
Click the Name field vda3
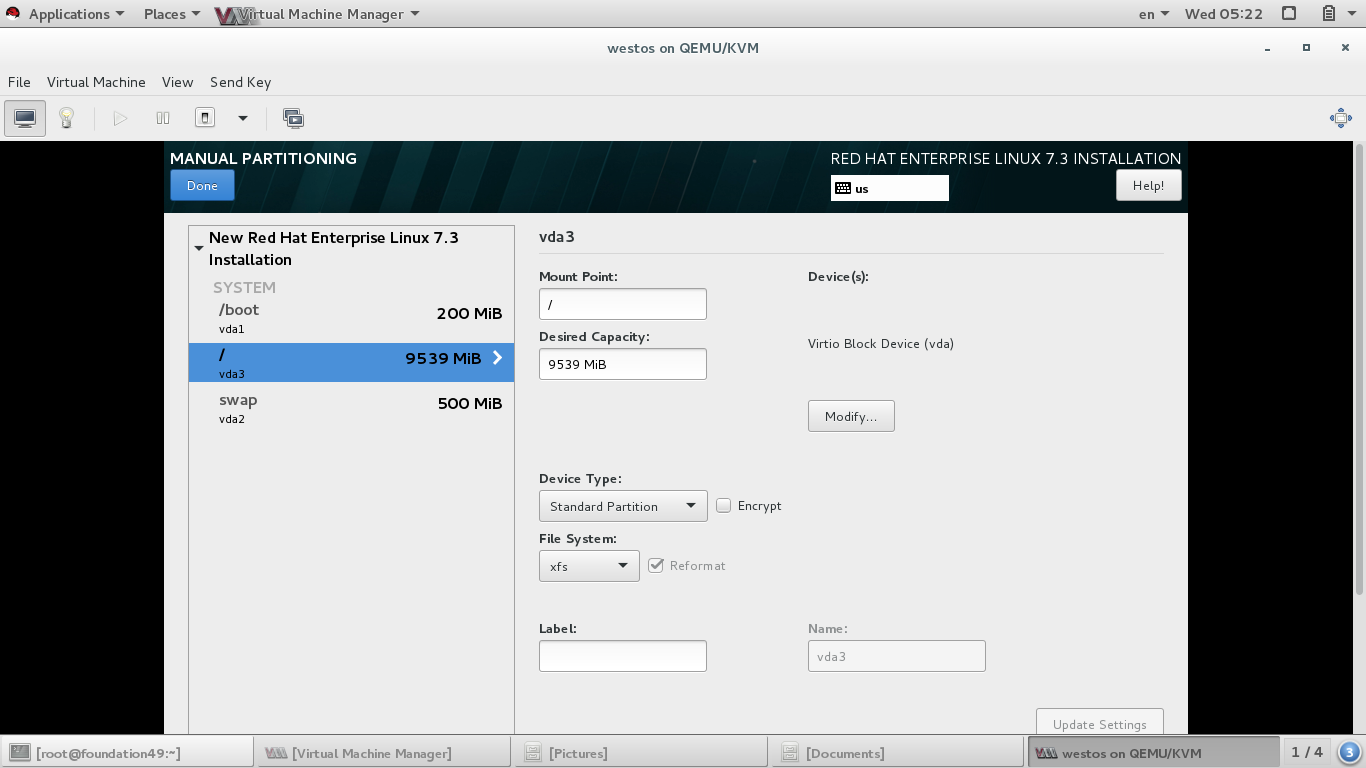coord(896,656)
